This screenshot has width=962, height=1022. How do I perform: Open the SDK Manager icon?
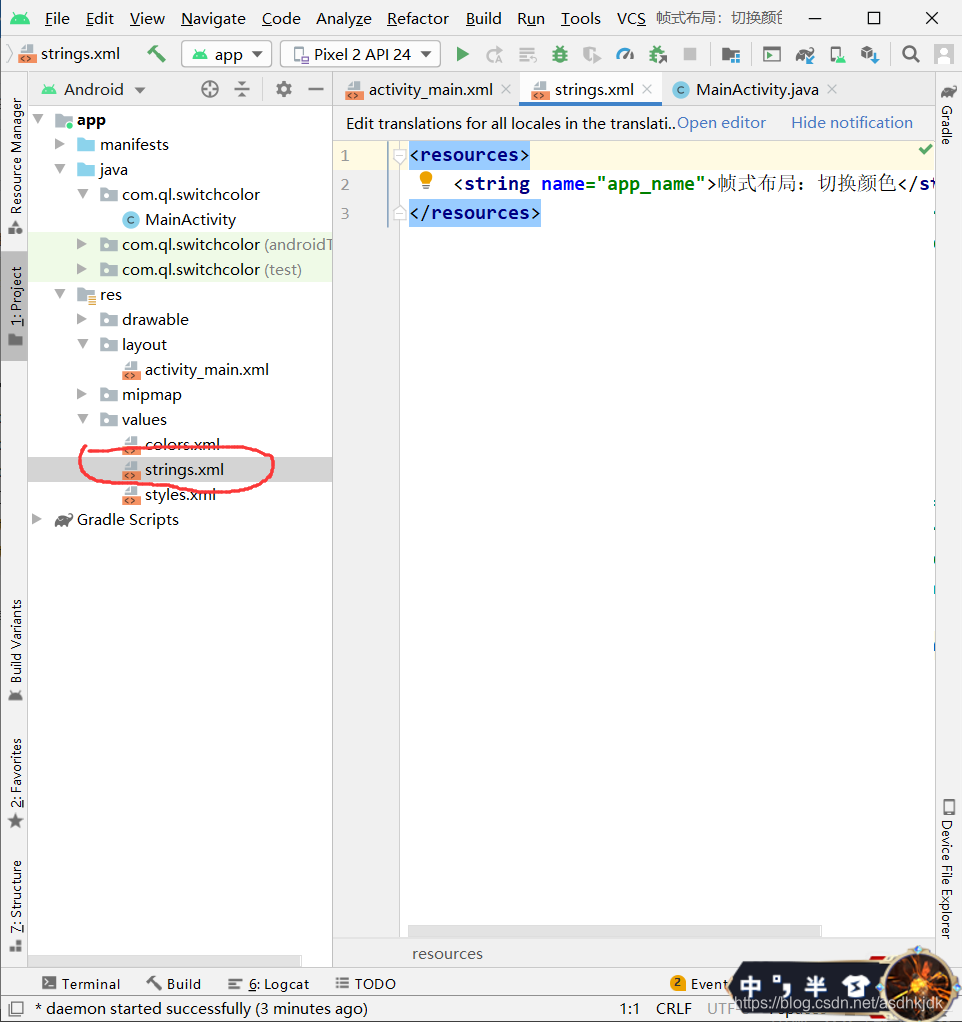tap(869, 55)
